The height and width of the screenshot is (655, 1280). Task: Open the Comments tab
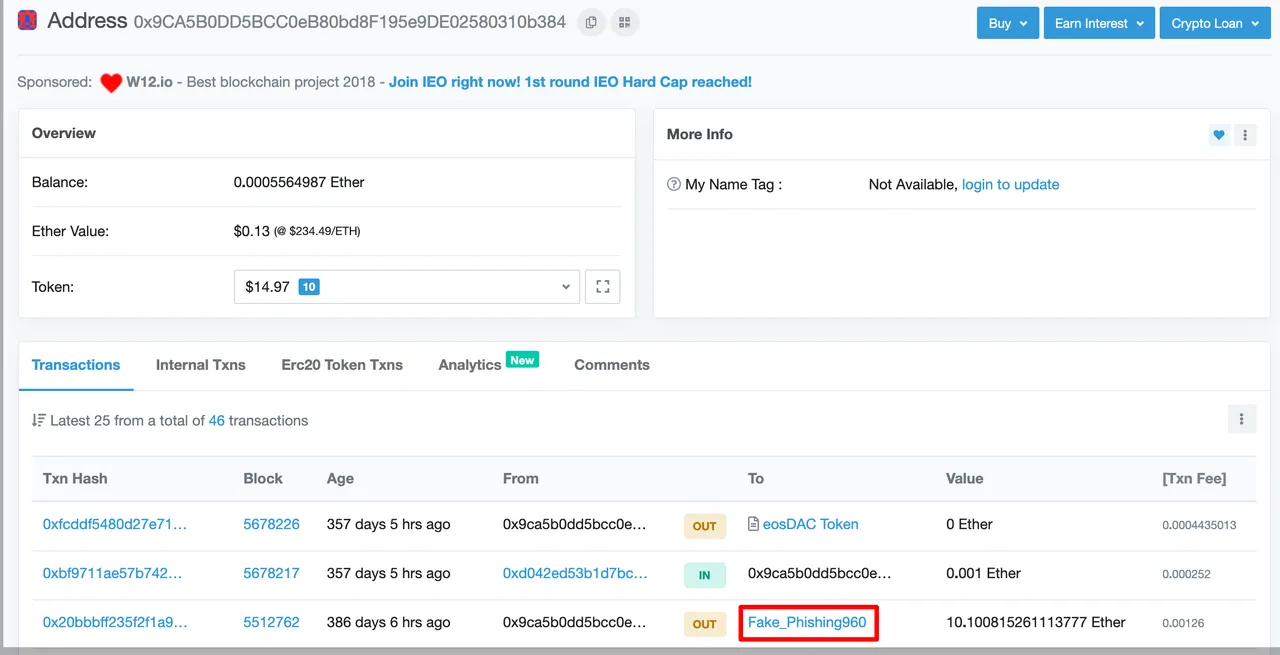point(612,365)
